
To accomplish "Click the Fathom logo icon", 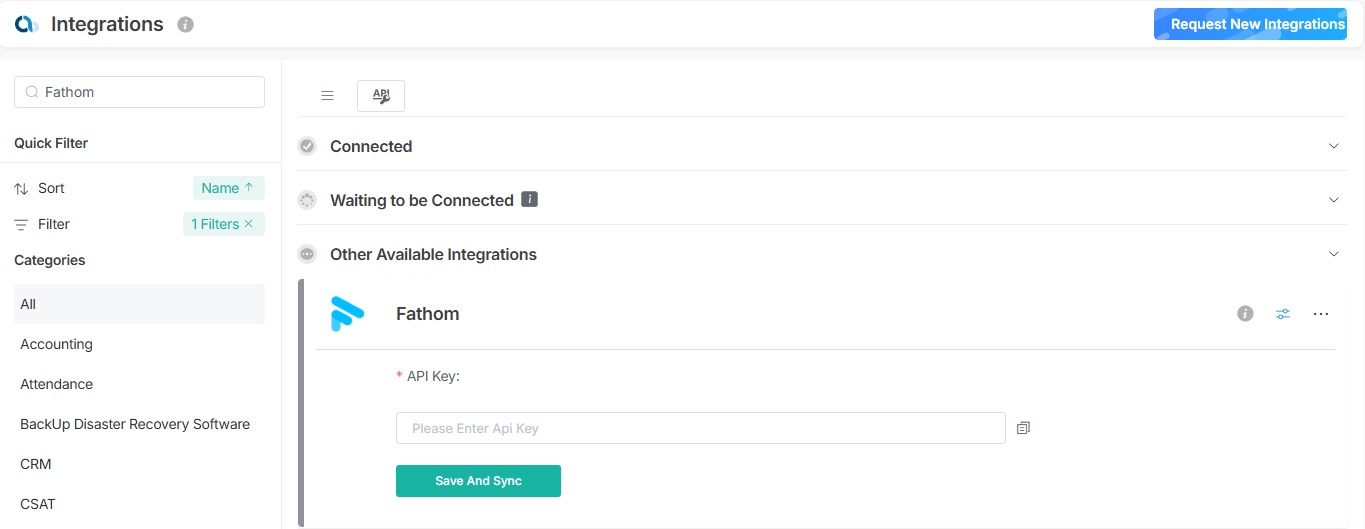I will (x=348, y=314).
